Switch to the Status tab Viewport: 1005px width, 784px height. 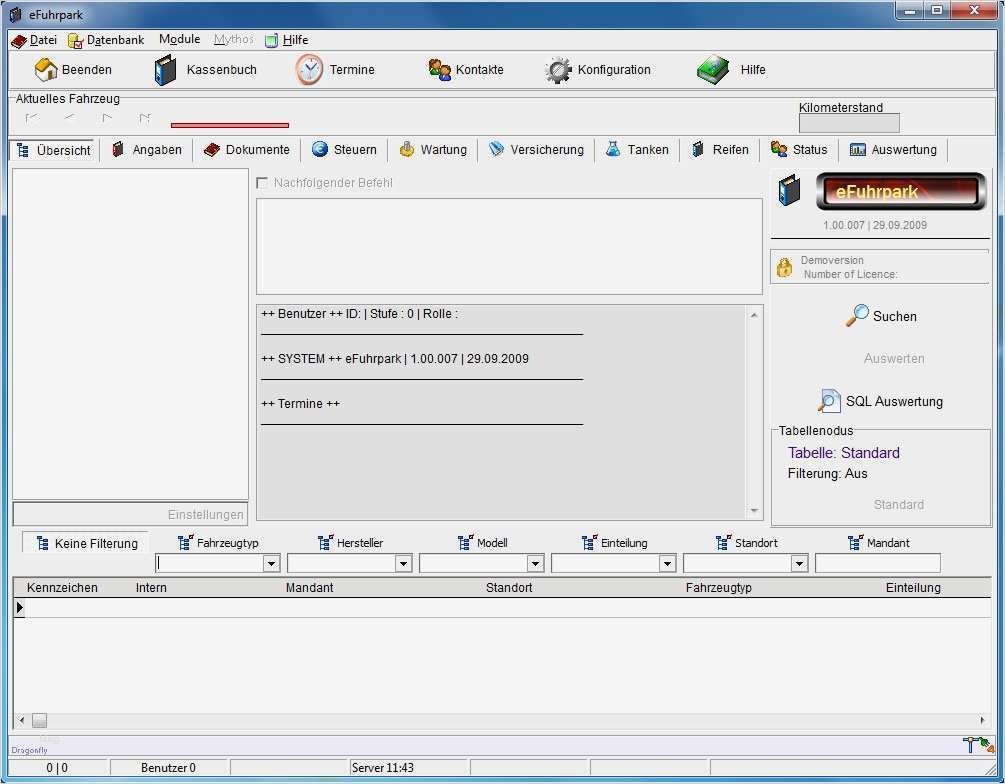(799, 149)
